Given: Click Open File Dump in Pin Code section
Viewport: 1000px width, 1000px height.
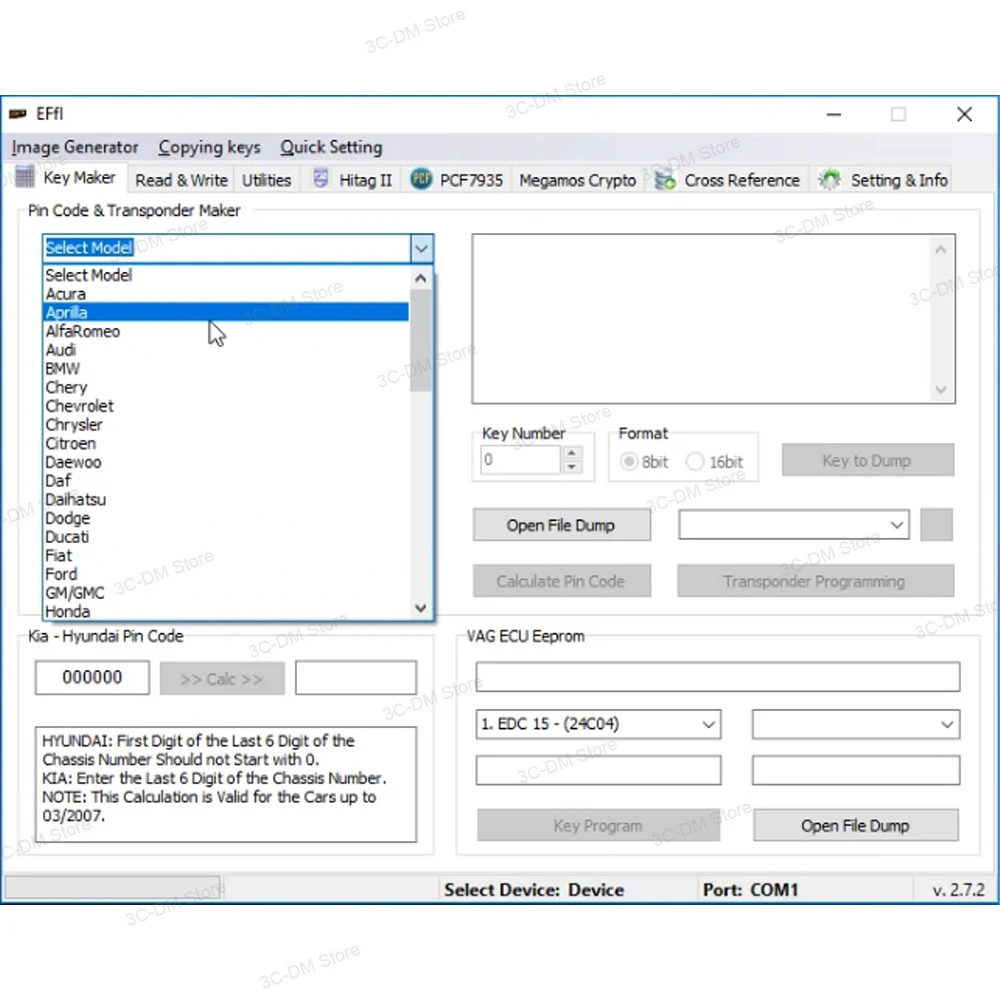Looking at the screenshot, I should click(x=561, y=526).
